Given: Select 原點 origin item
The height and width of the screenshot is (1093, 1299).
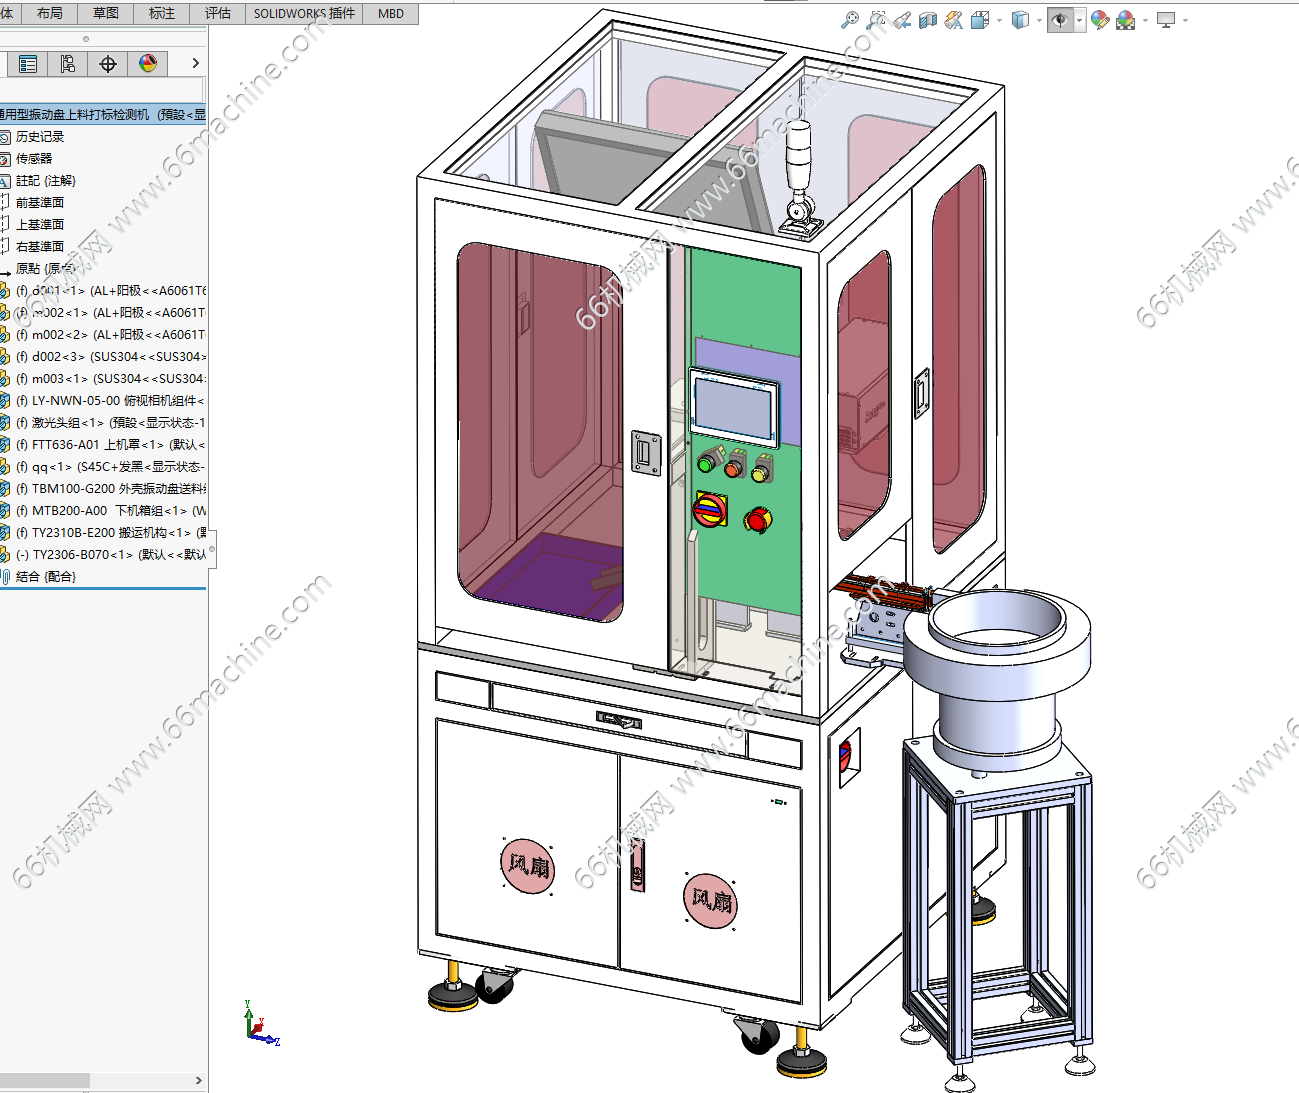Looking at the screenshot, I should 45,269.
